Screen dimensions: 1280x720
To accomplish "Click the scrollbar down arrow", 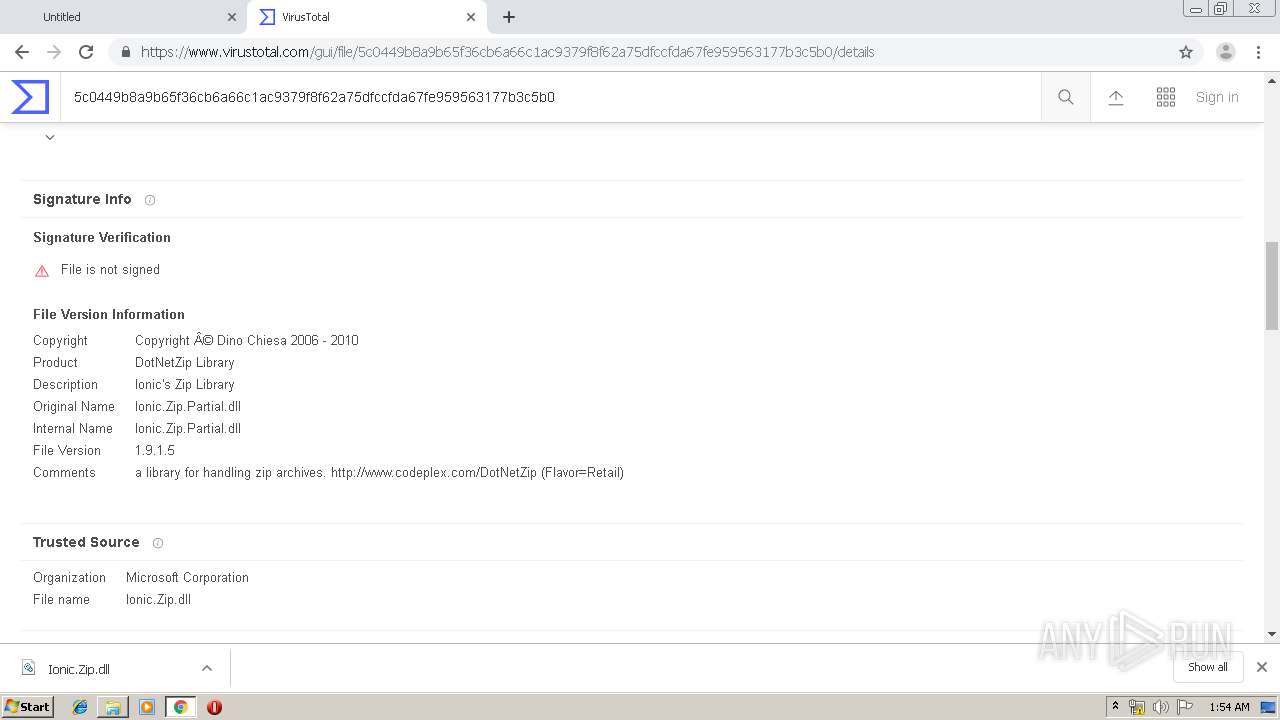I will (1272, 634).
